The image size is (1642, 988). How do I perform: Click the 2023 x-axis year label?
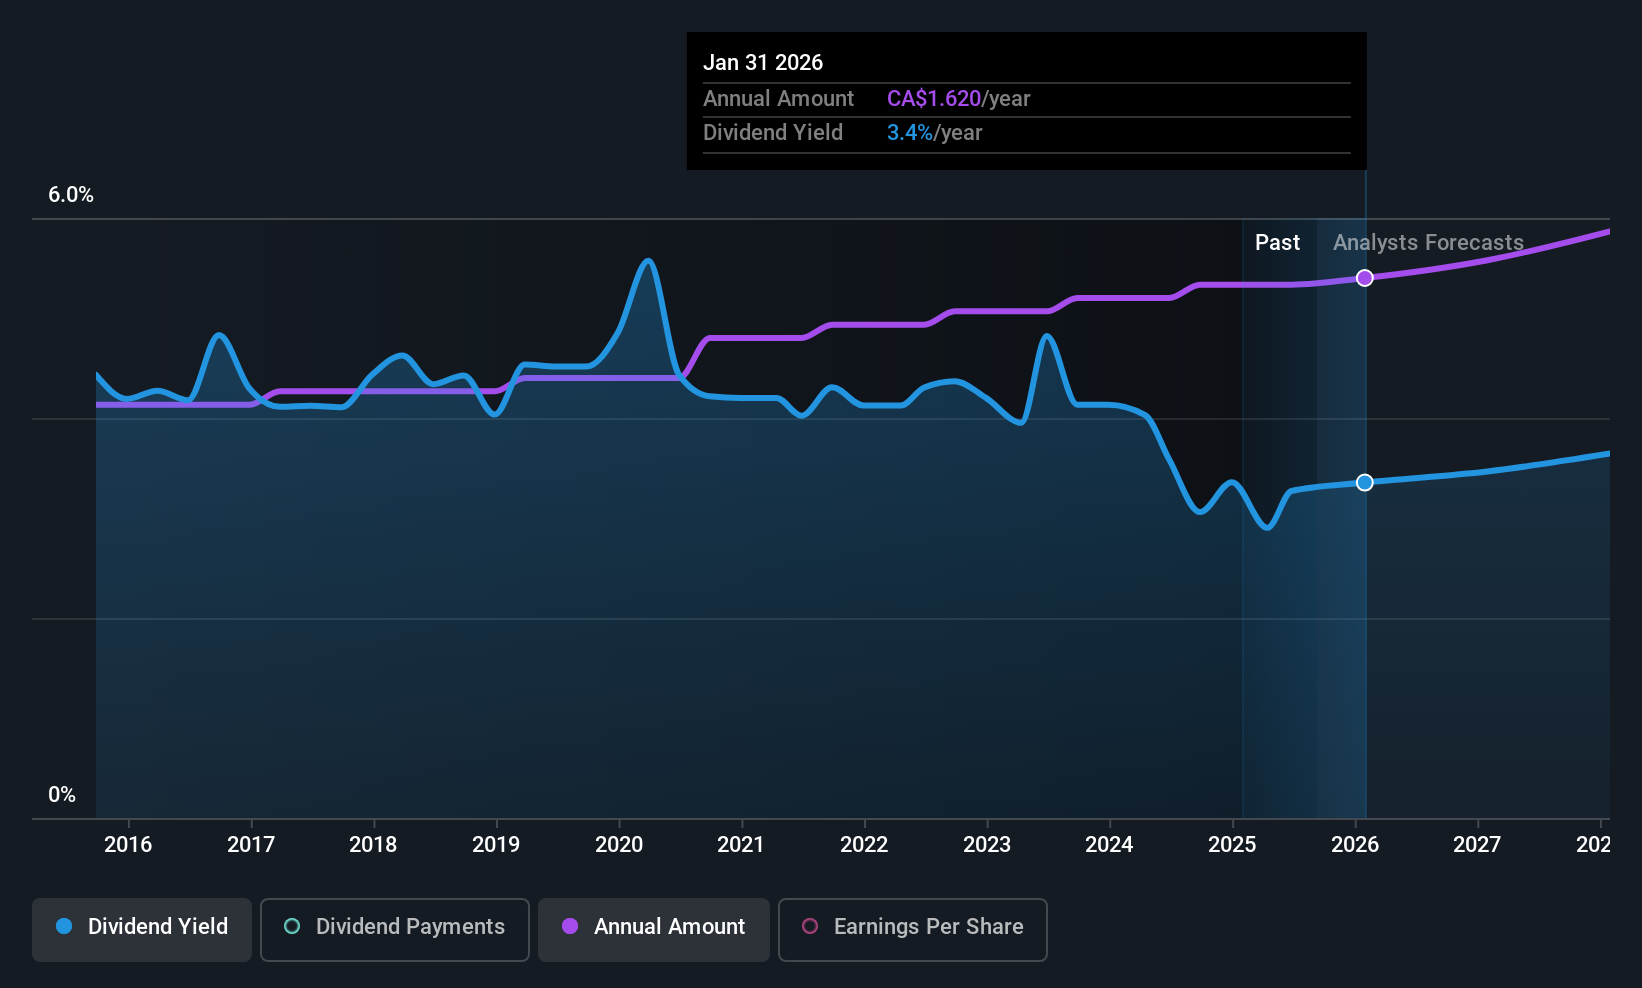(x=987, y=845)
